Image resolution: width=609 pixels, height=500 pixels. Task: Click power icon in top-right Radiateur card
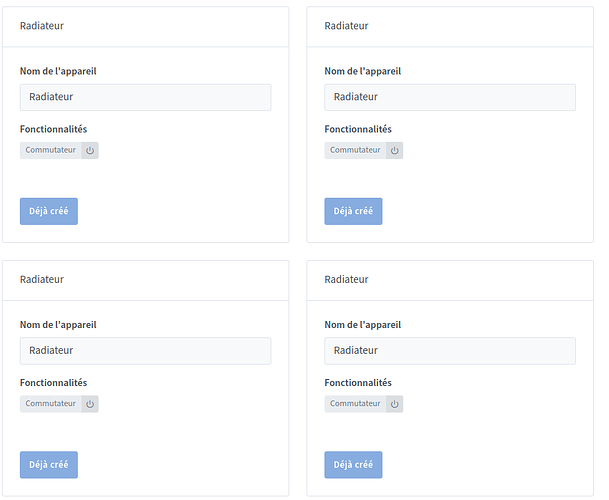click(394, 150)
